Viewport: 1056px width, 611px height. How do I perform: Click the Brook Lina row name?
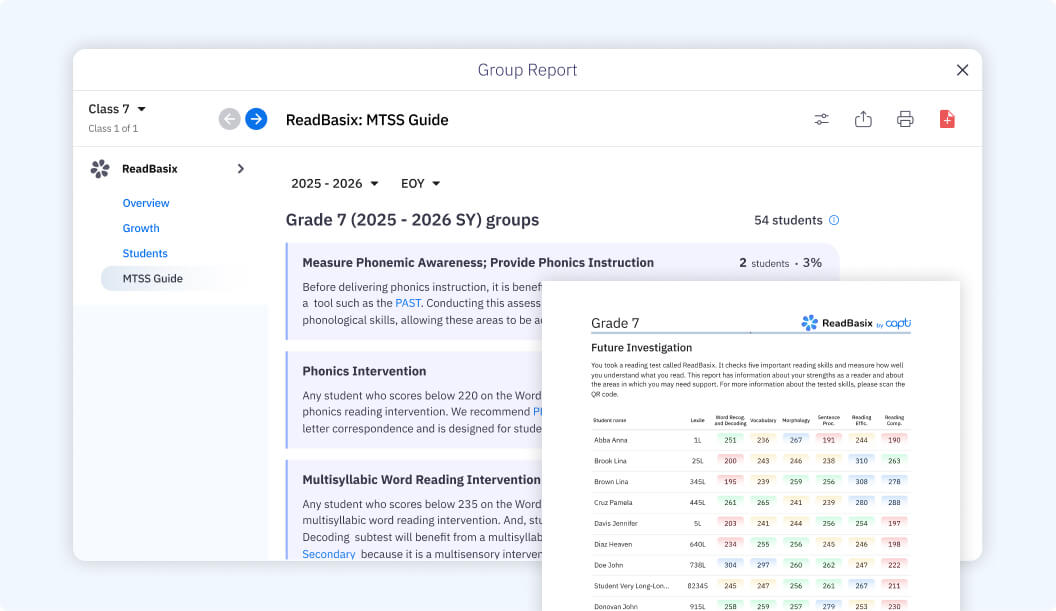click(610, 461)
